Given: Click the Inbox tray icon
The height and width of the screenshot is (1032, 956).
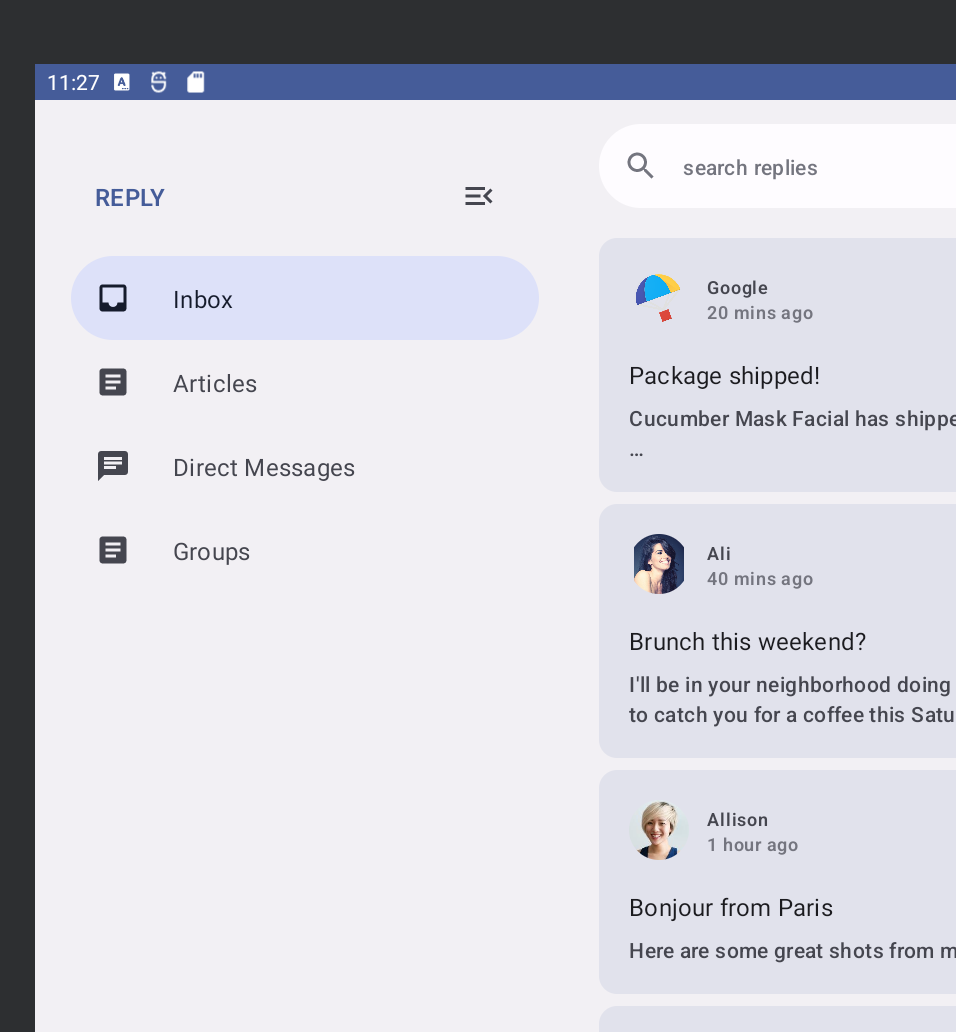Looking at the screenshot, I should pos(113,298).
